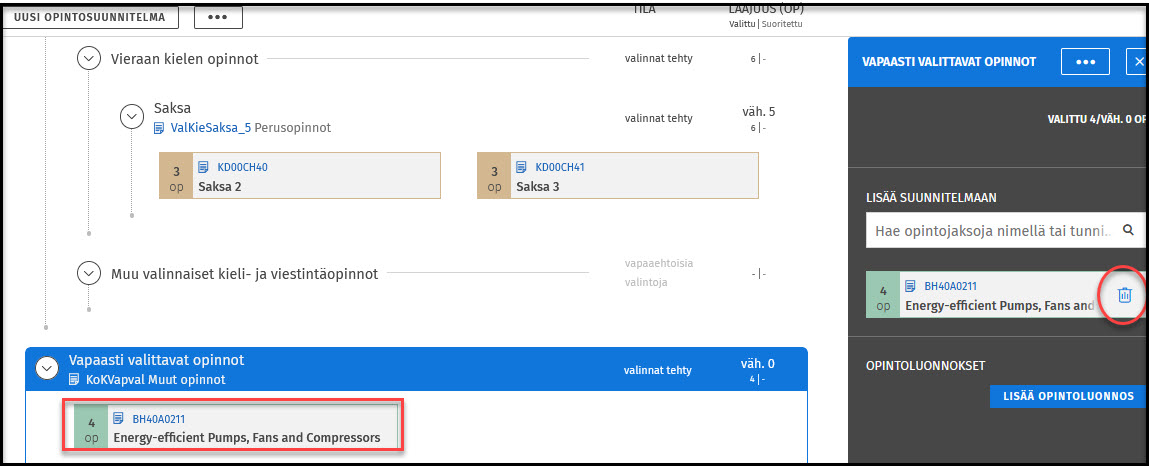Click trash icon to remove BH40A0211
This screenshot has height=466, width=1149.
point(1124,295)
